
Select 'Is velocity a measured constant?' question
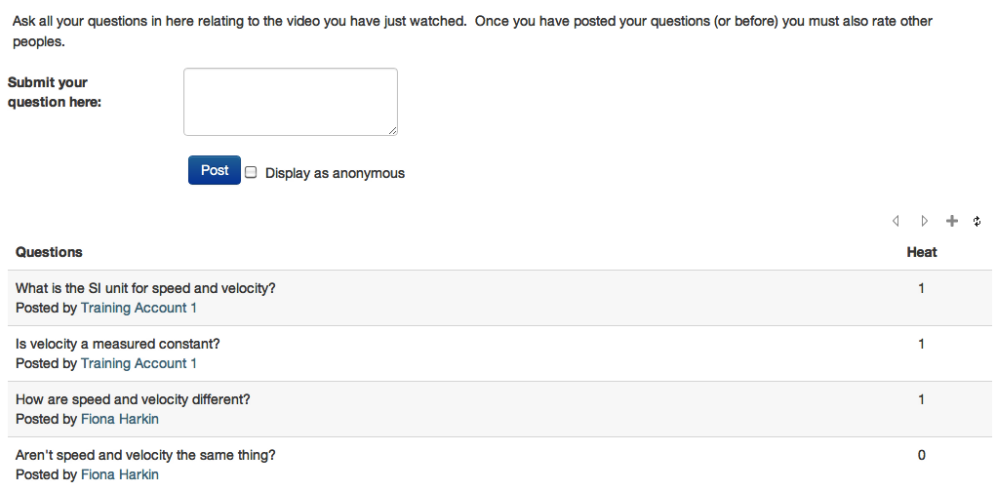pos(118,344)
